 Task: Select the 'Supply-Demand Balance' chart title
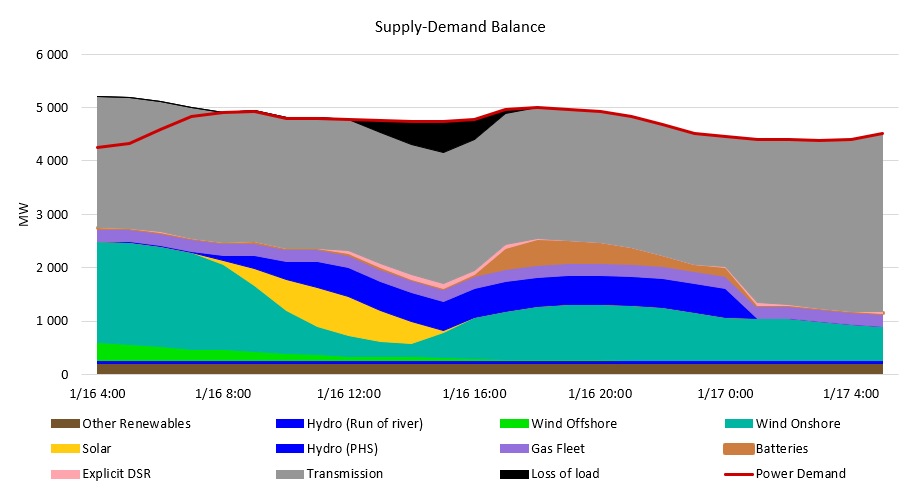point(460,27)
